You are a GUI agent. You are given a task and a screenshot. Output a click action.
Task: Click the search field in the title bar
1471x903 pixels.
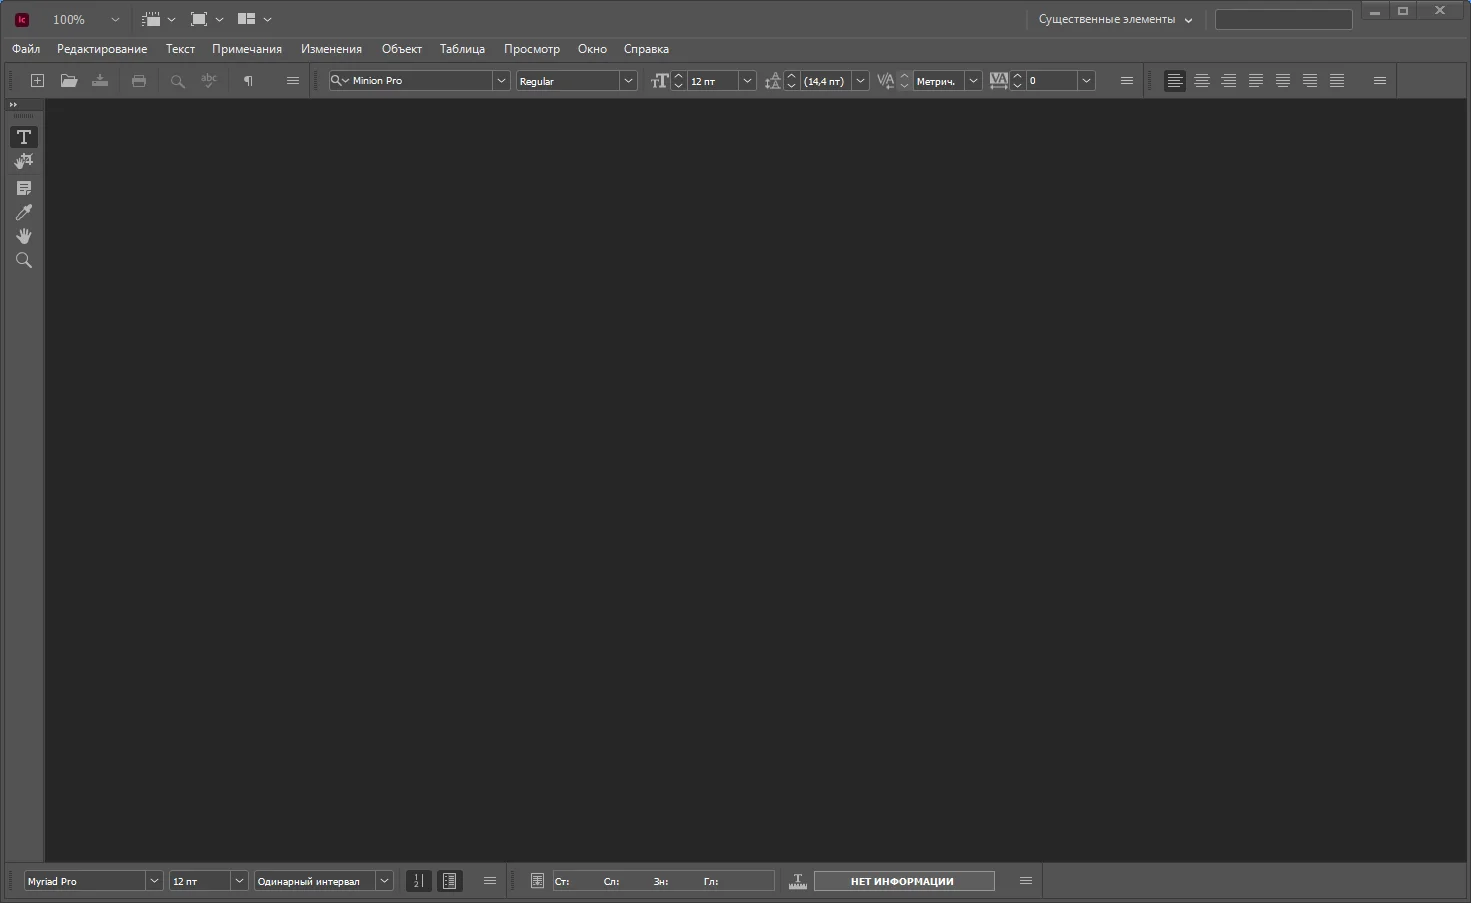coord(1283,20)
